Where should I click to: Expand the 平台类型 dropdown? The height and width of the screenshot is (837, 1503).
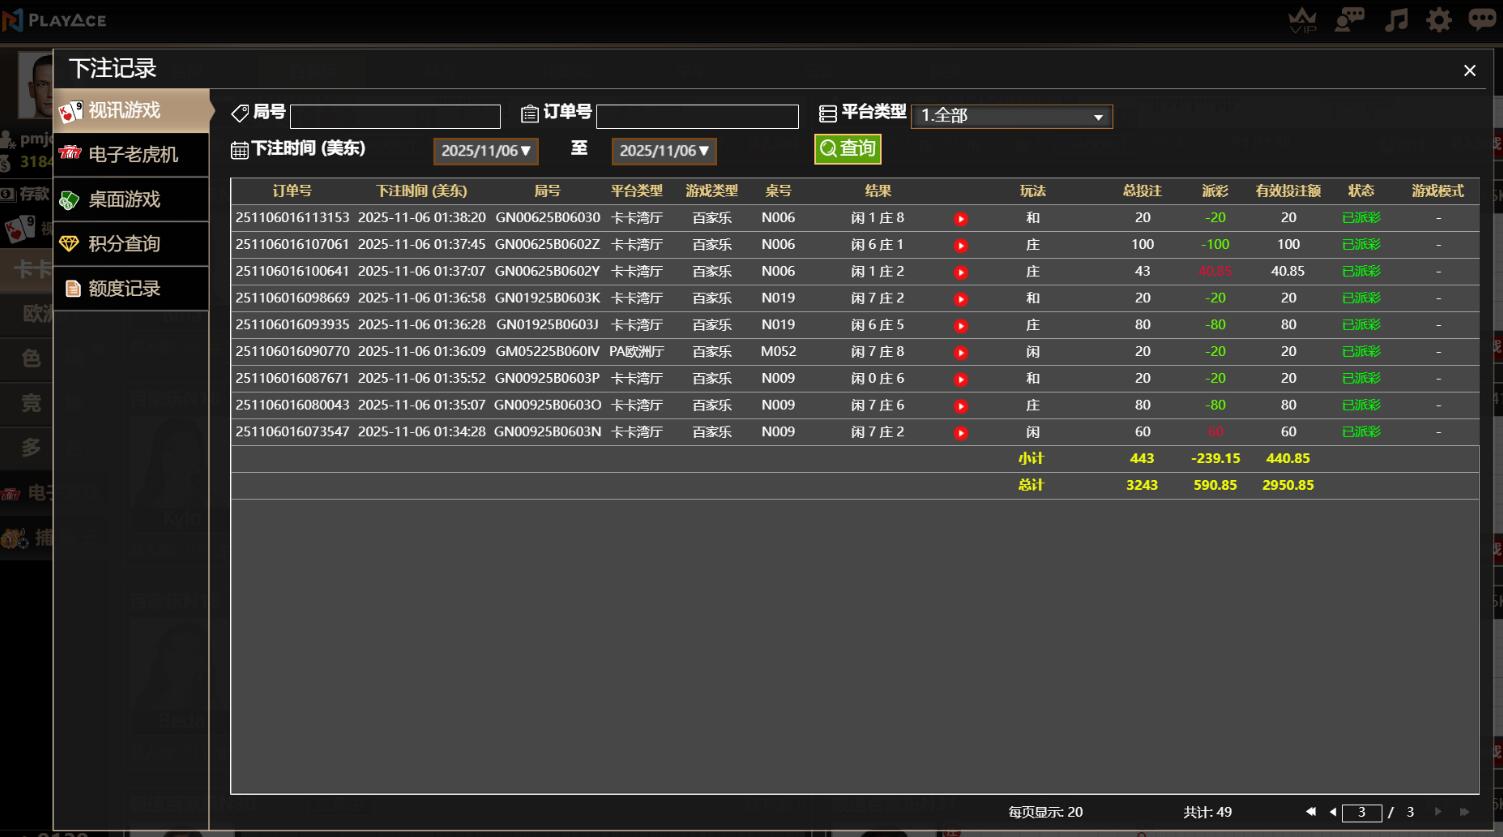(x=1011, y=116)
